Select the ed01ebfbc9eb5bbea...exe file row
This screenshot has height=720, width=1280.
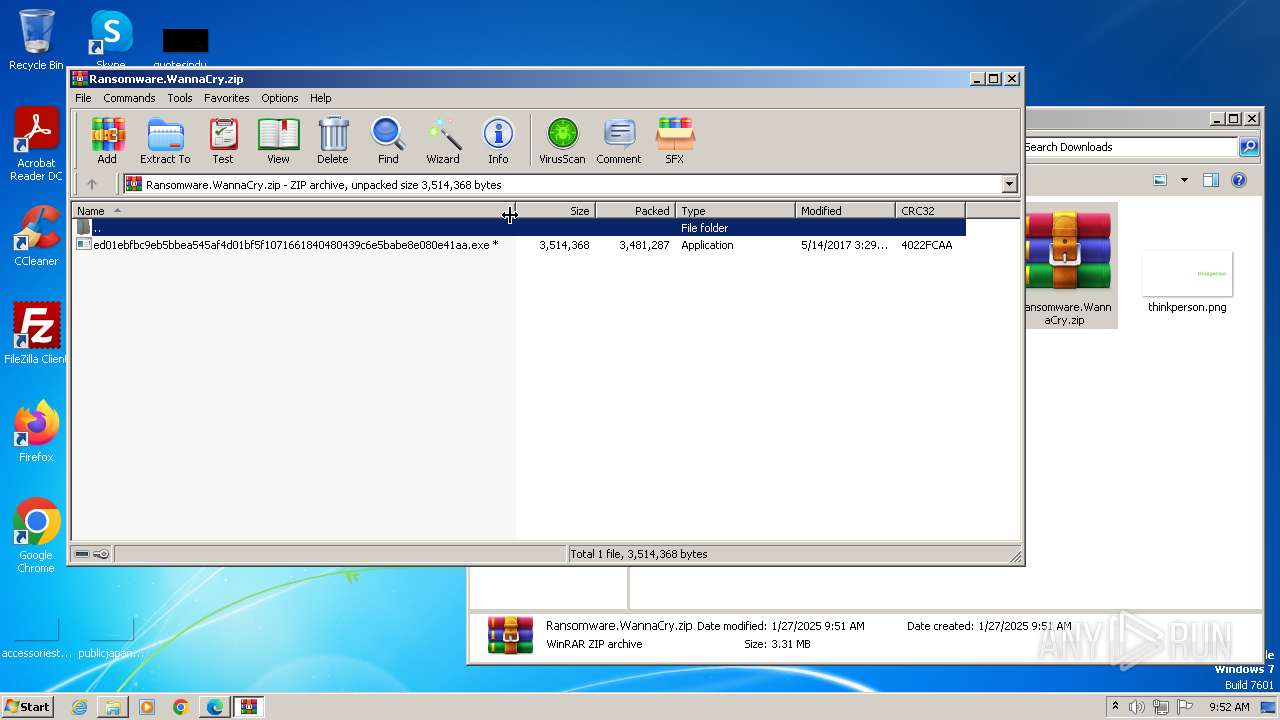tap(519, 245)
